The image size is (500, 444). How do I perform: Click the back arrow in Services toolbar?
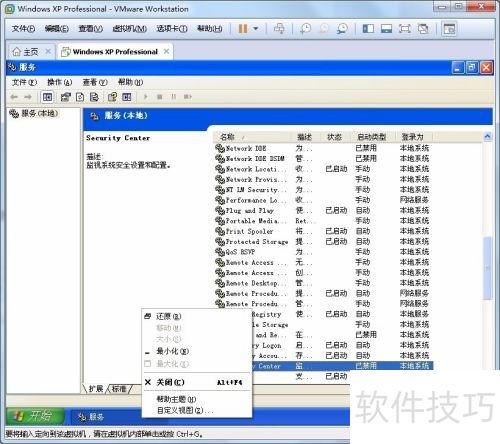point(14,97)
